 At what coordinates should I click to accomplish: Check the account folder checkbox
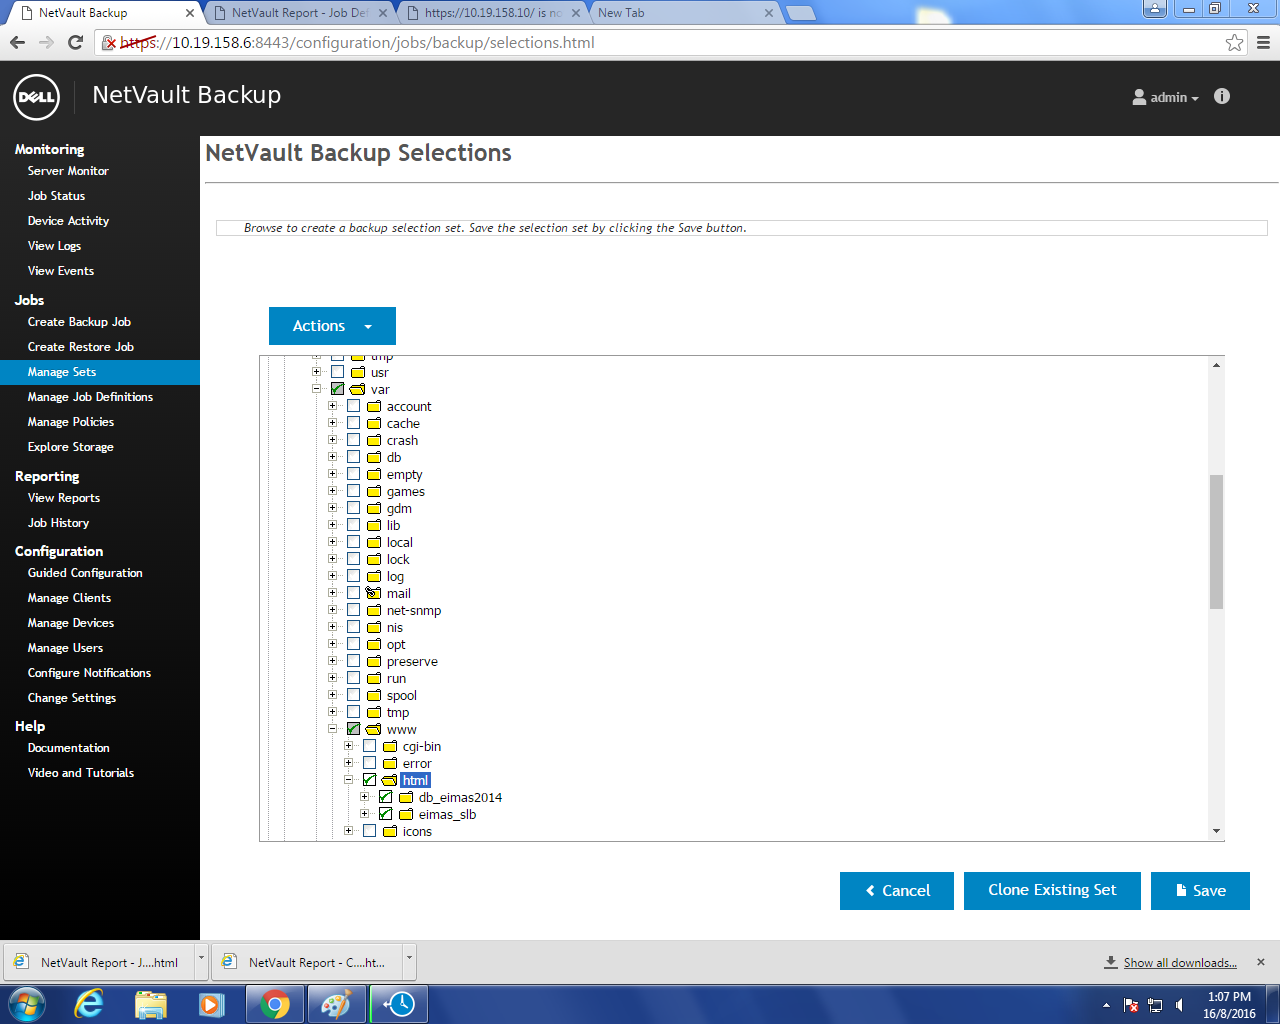pyautogui.click(x=353, y=406)
